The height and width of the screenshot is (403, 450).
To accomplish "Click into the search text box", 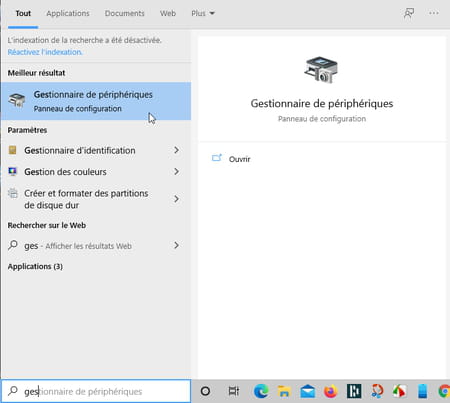I will pos(96,391).
